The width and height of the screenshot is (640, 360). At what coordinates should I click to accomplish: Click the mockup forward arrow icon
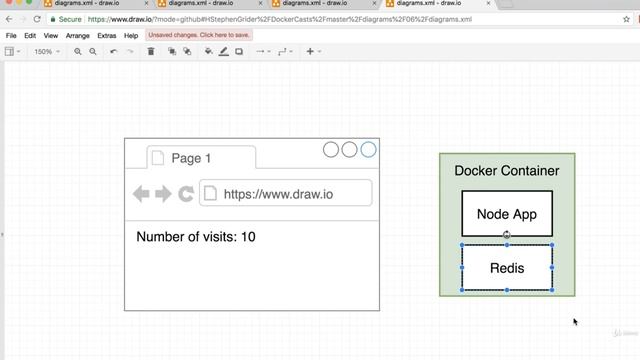[x=163, y=194]
